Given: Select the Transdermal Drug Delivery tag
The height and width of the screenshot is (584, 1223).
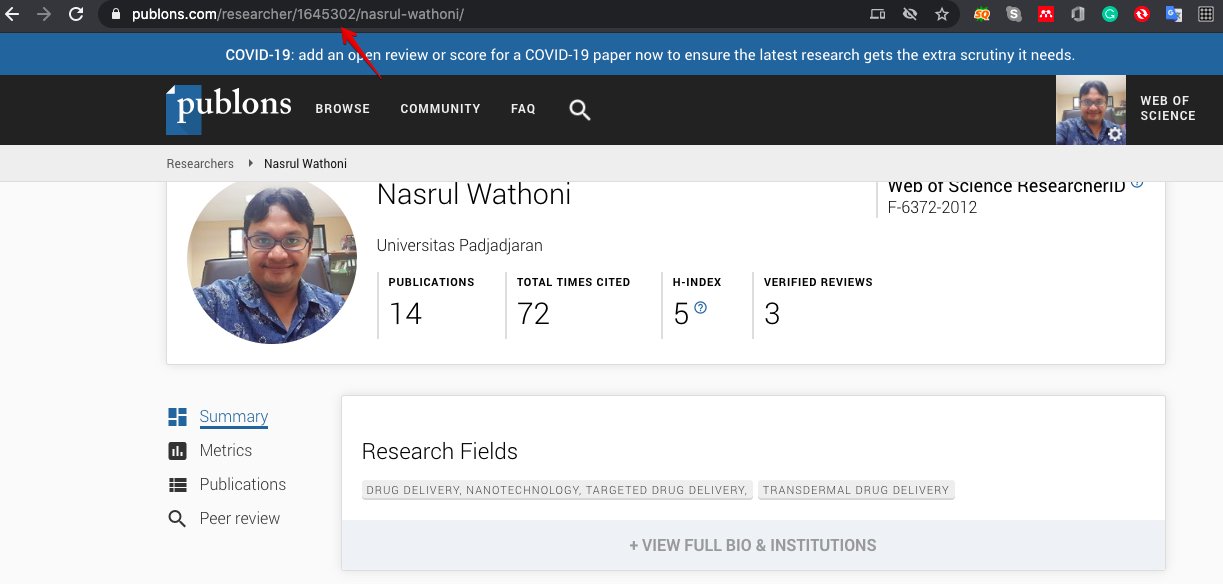Looking at the screenshot, I should pyautogui.click(x=856, y=490).
